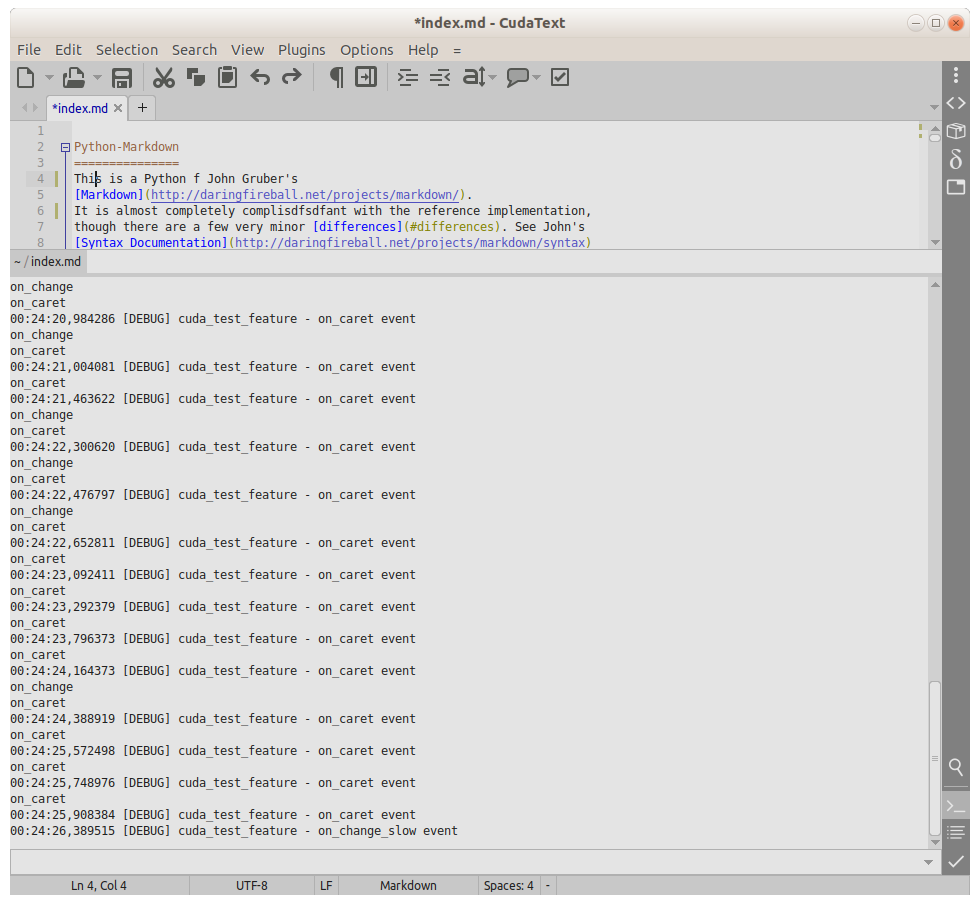The height and width of the screenshot is (905, 980).
Task: Click Markdown lexer name in the status bar
Action: click(x=408, y=885)
